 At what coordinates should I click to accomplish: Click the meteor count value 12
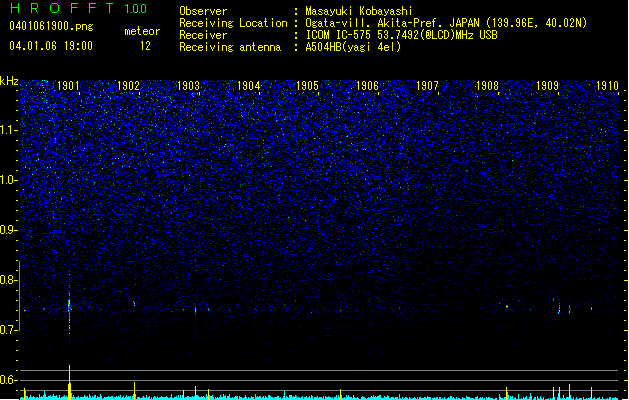click(x=145, y=46)
